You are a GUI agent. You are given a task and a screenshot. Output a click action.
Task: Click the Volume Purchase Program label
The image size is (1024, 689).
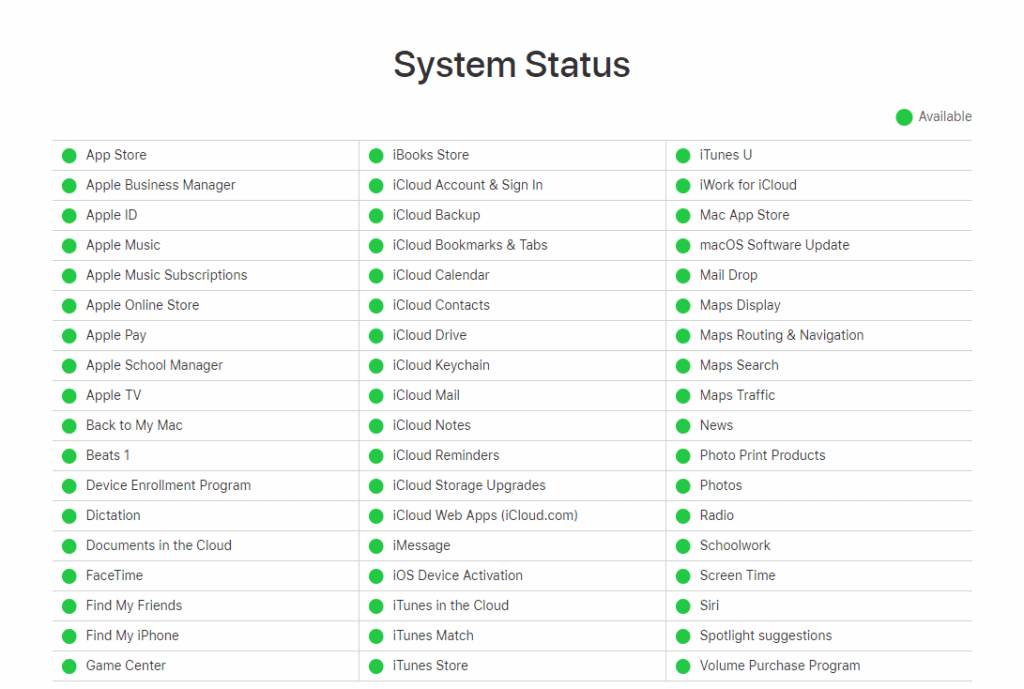pos(779,665)
